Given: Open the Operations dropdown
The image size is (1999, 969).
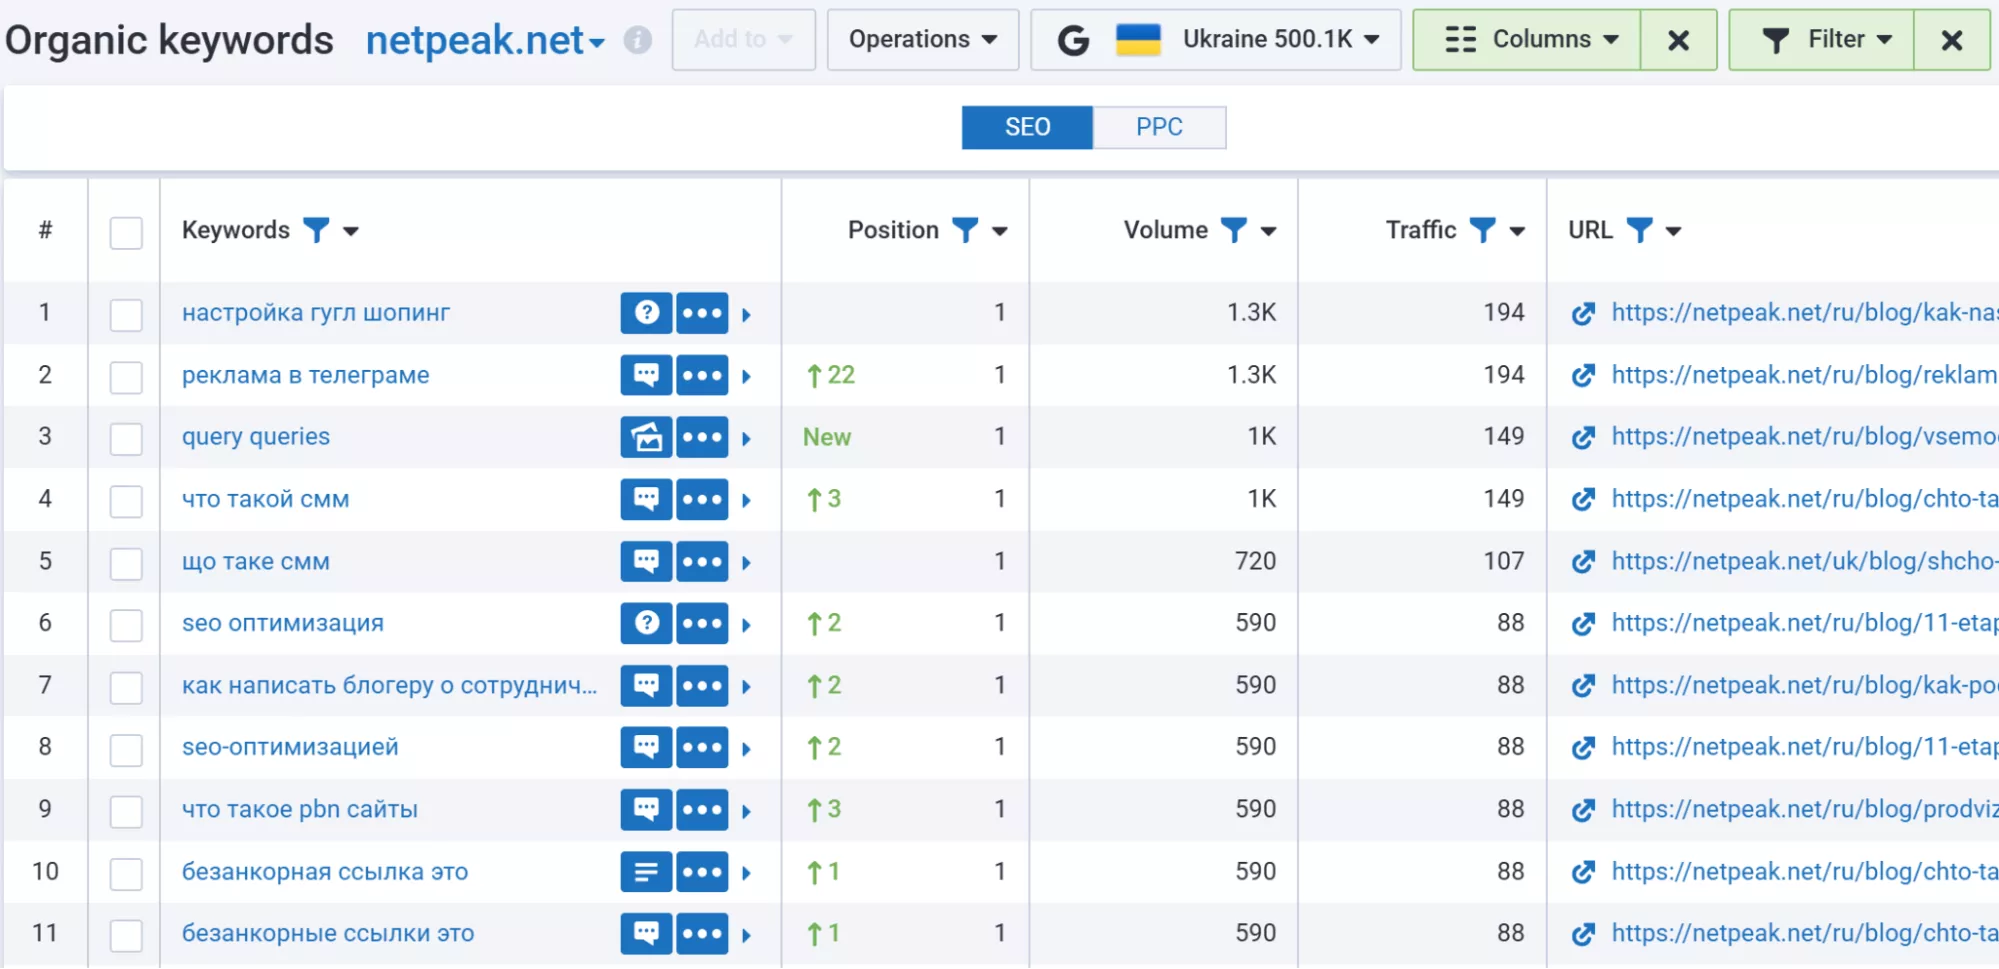Looking at the screenshot, I should coord(922,40).
